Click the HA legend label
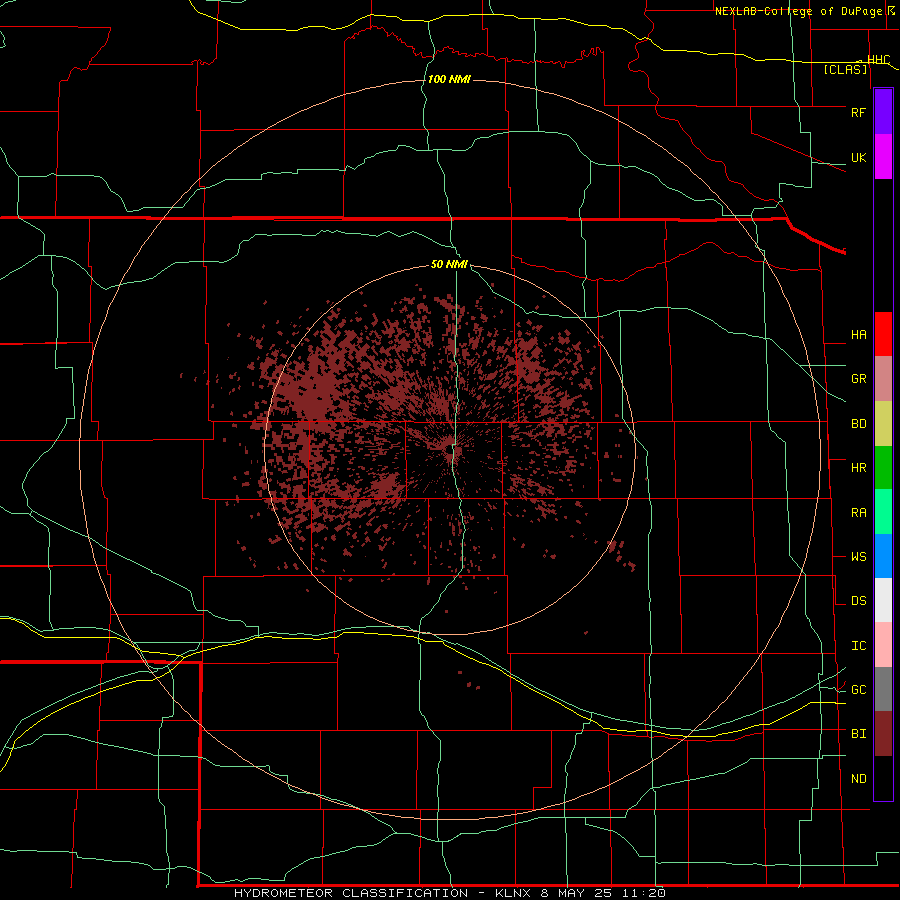Screen dimensions: 900x900 click(859, 335)
